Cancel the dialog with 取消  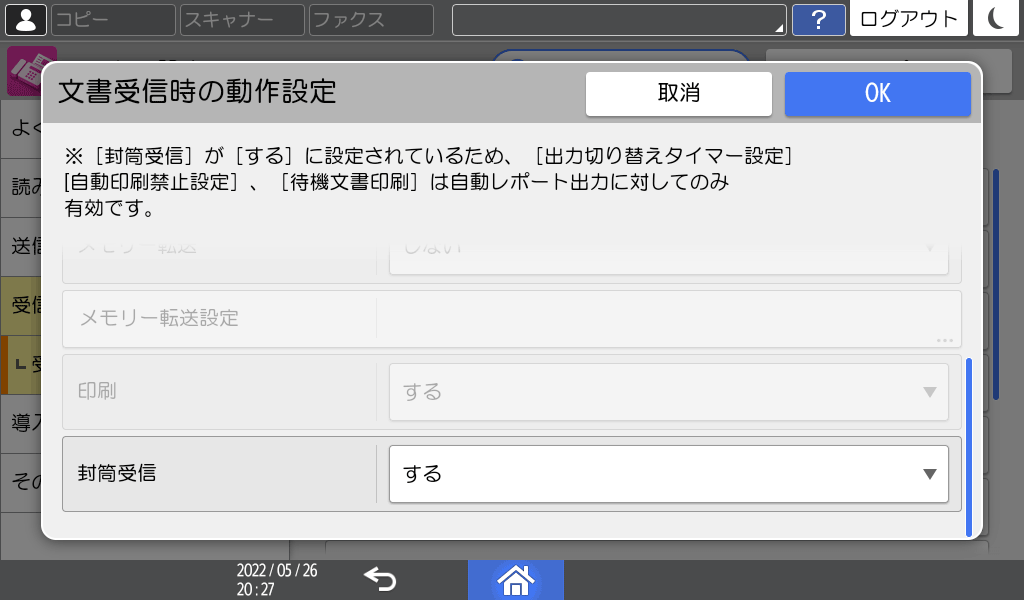coord(678,93)
